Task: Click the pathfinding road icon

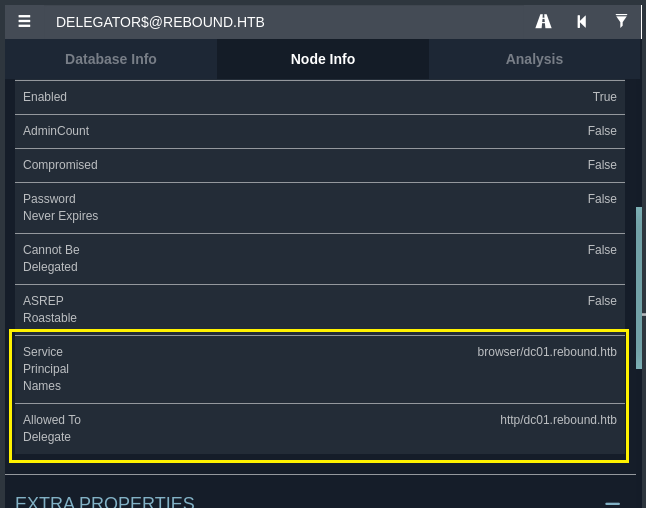Action: [544, 21]
